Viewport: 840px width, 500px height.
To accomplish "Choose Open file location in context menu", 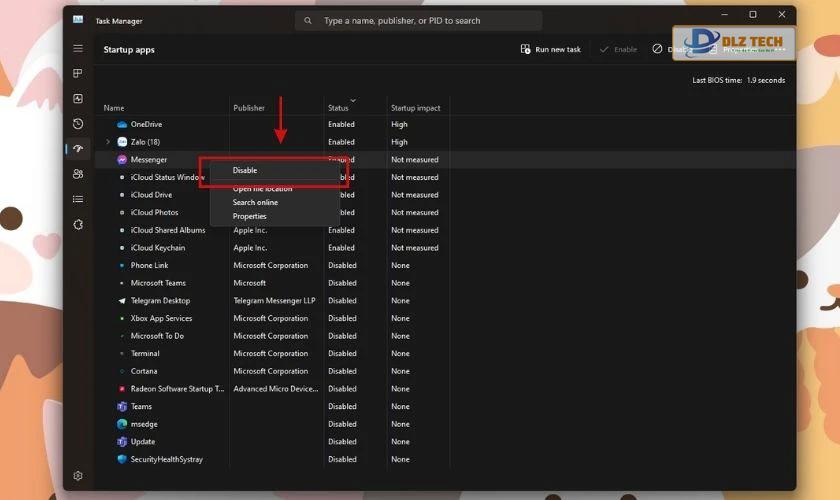I will [x=275, y=189].
